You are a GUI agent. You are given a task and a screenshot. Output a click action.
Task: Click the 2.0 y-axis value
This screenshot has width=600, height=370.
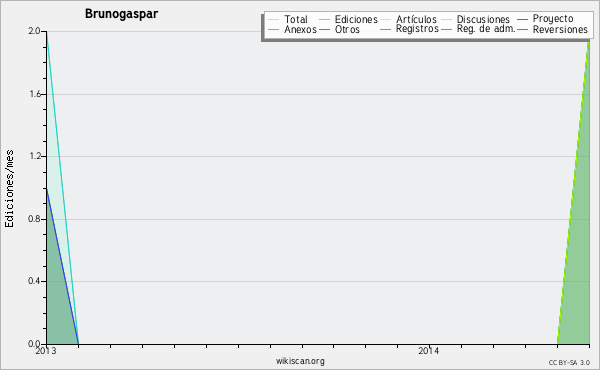[34, 31]
